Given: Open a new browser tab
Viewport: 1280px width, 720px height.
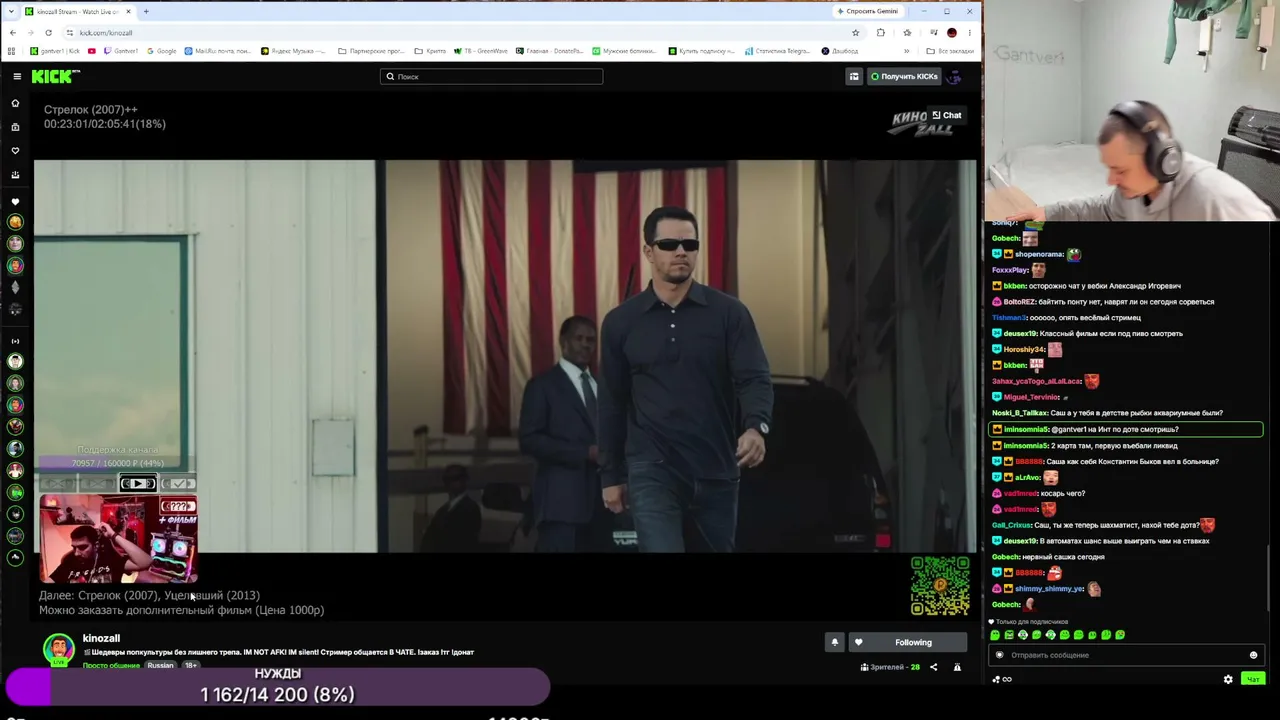Looking at the screenshot, I should (146, 11).
